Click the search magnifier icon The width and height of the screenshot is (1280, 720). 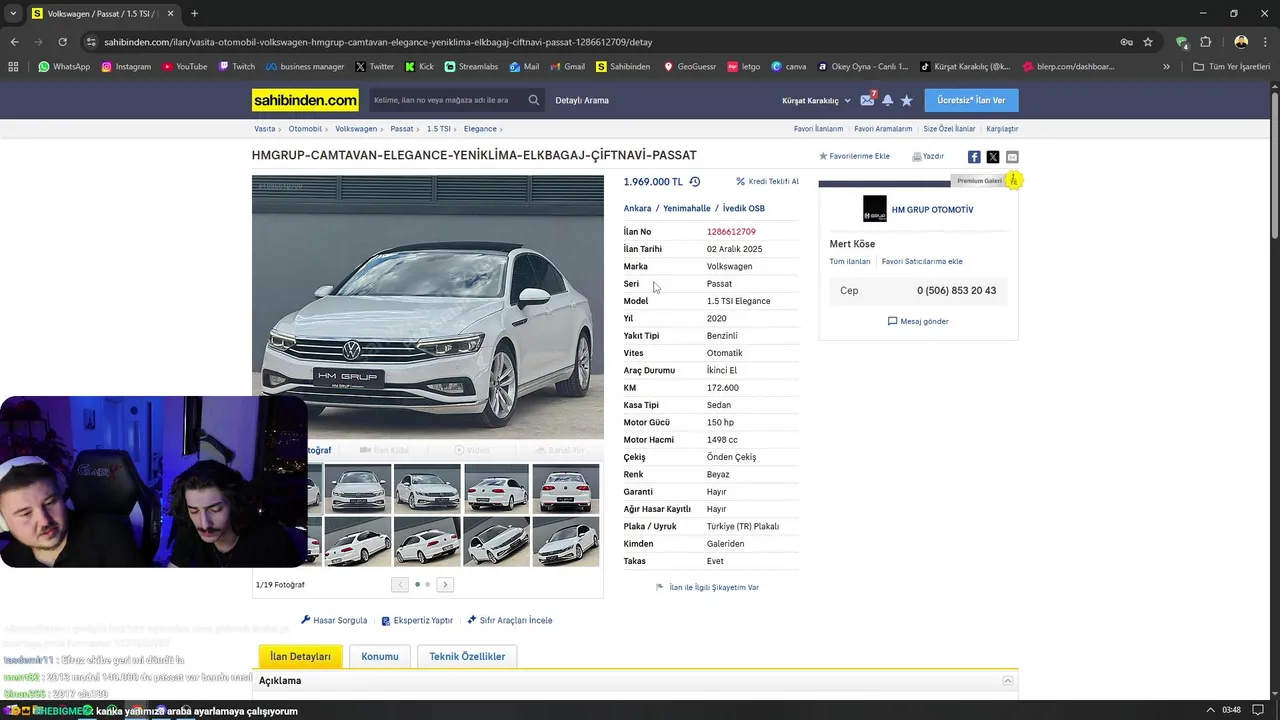pos(534,100)
